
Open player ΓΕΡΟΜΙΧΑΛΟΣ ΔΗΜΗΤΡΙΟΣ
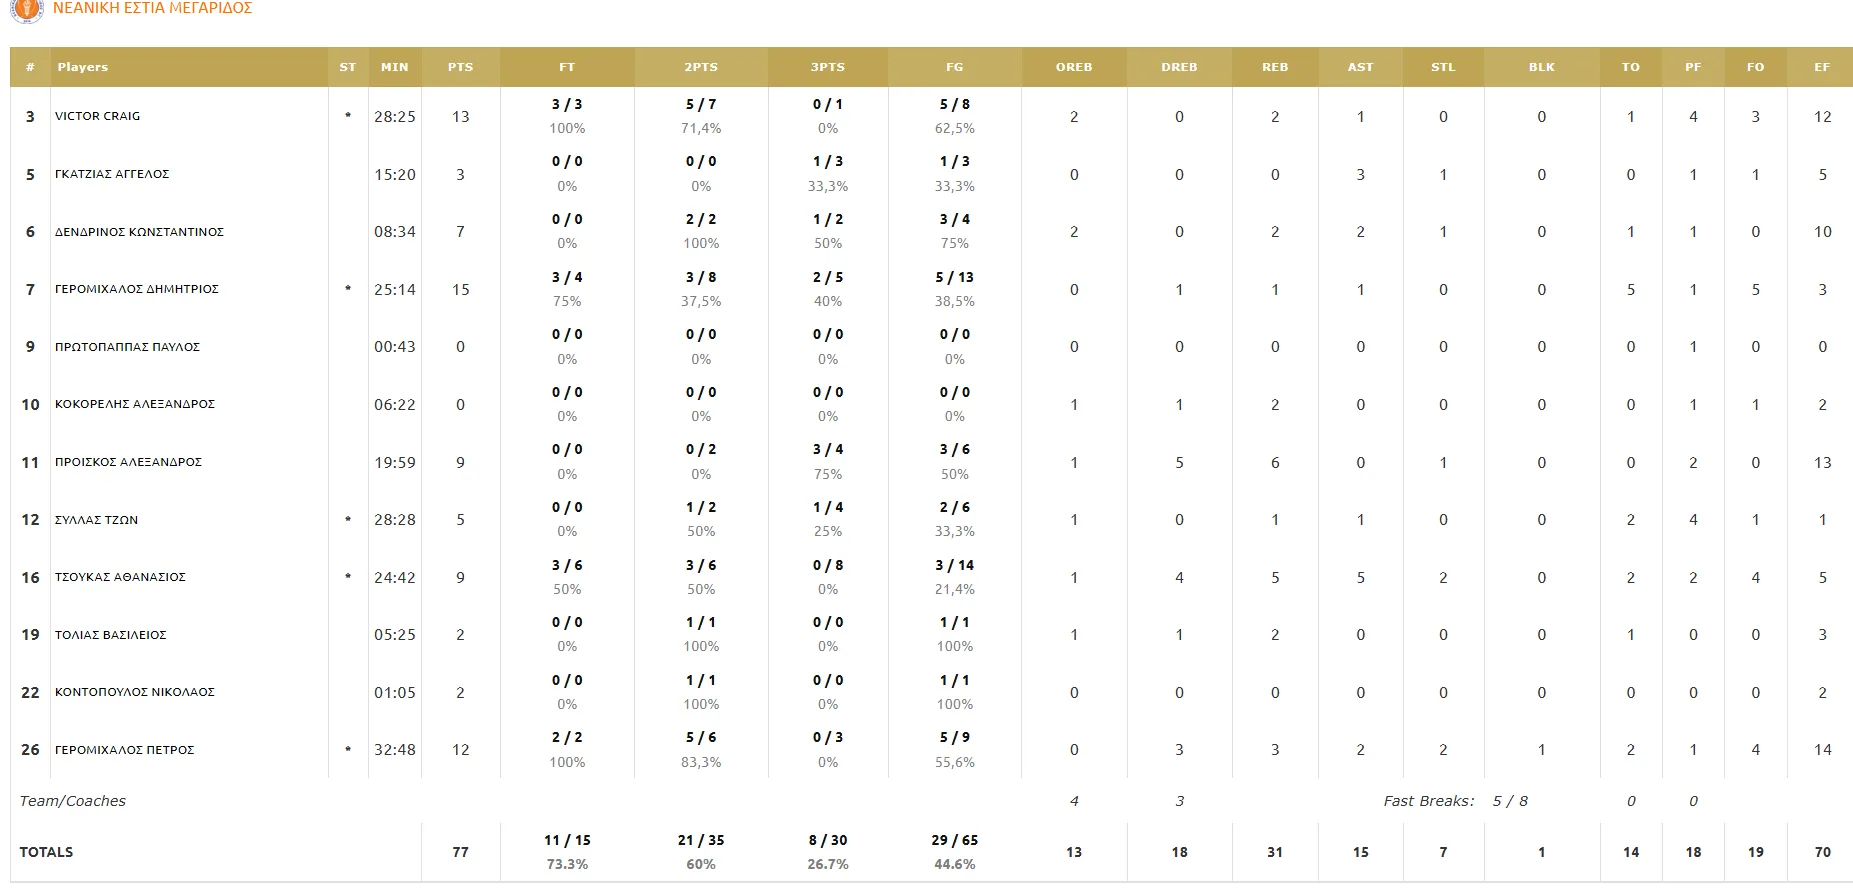137,289
